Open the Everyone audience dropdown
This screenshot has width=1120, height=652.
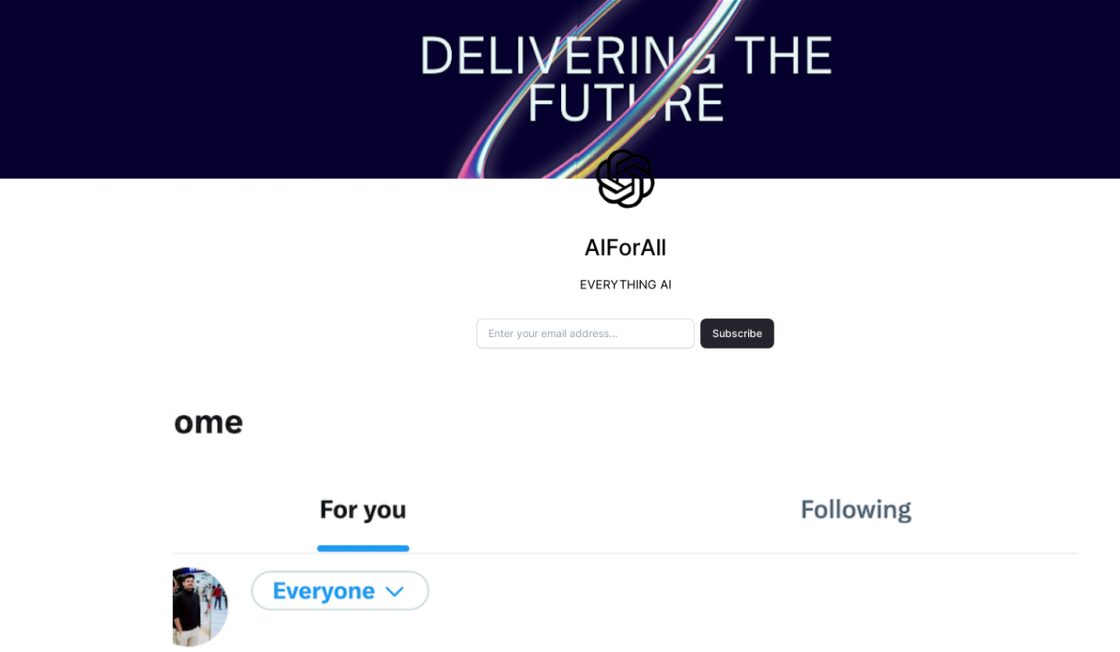click(x=340, y=591)
